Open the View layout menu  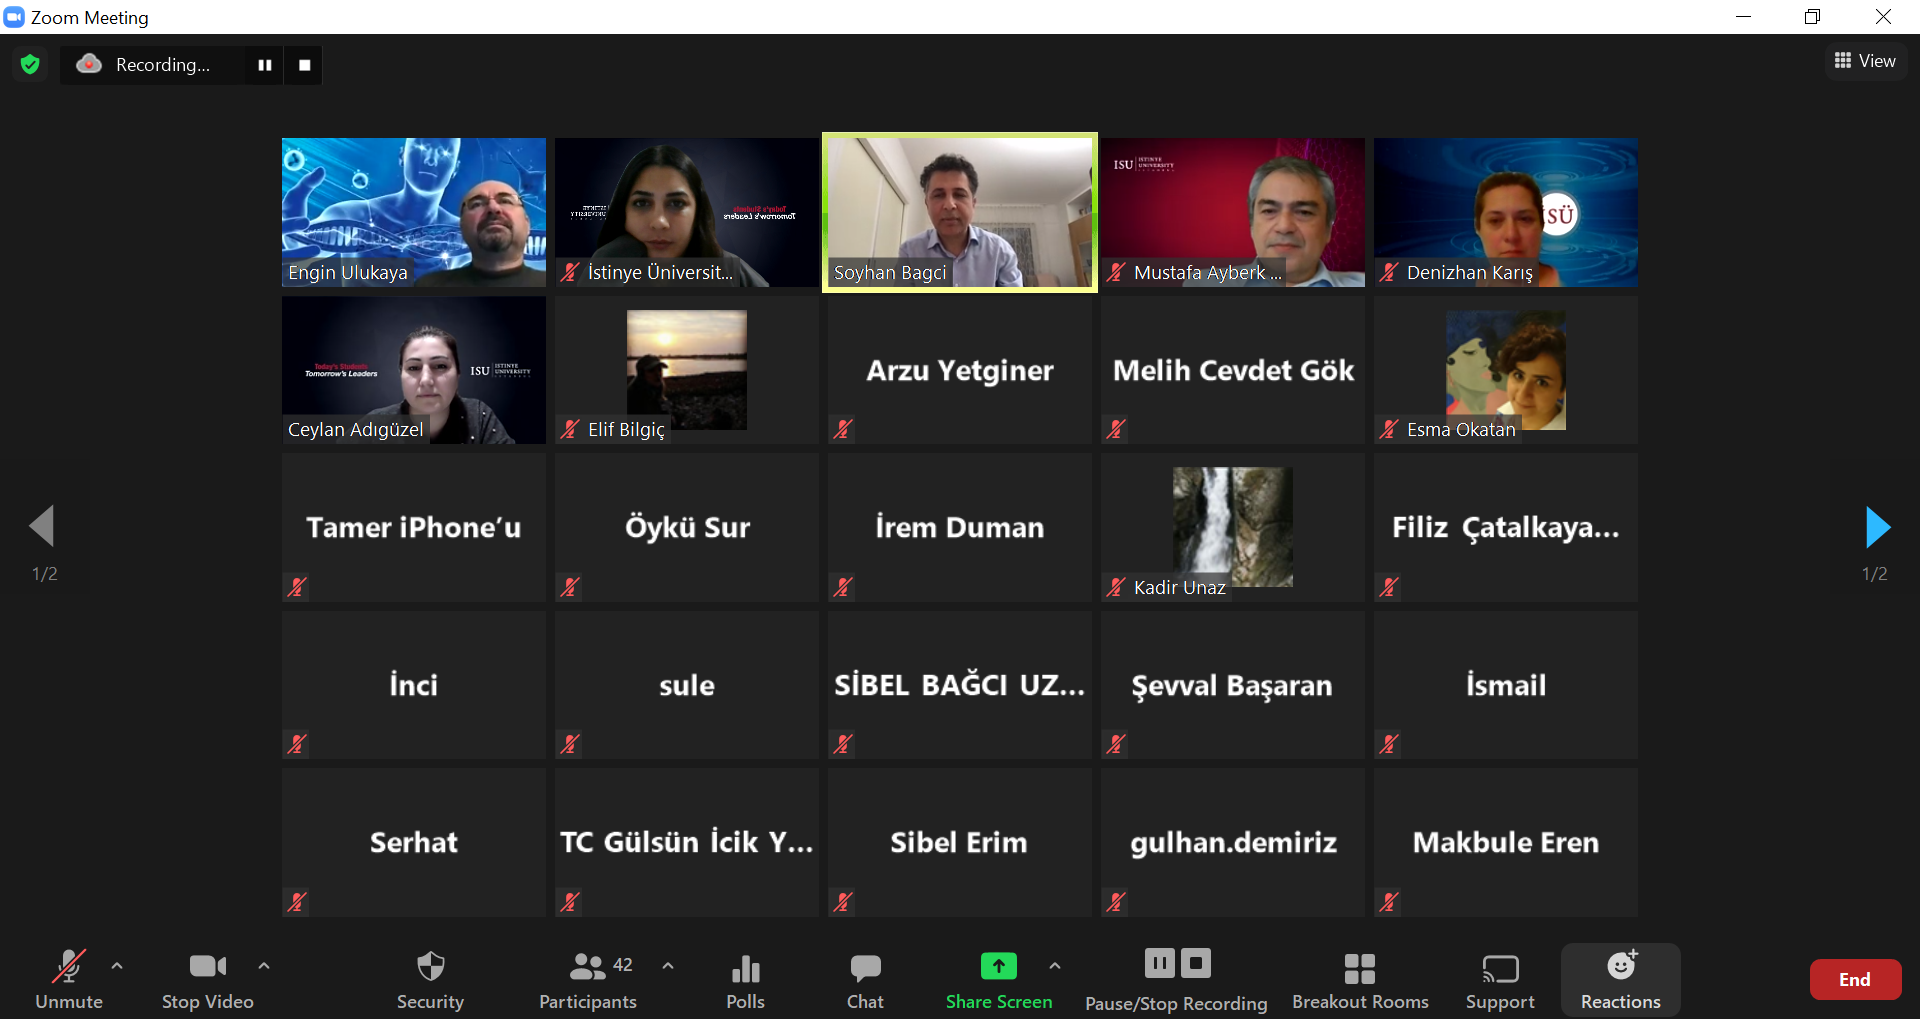(x=1865, y=61)
